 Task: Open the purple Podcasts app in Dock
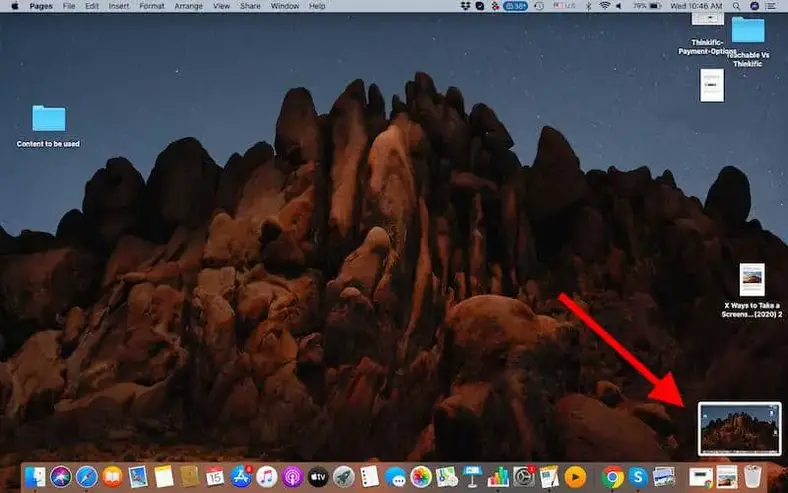292,476
